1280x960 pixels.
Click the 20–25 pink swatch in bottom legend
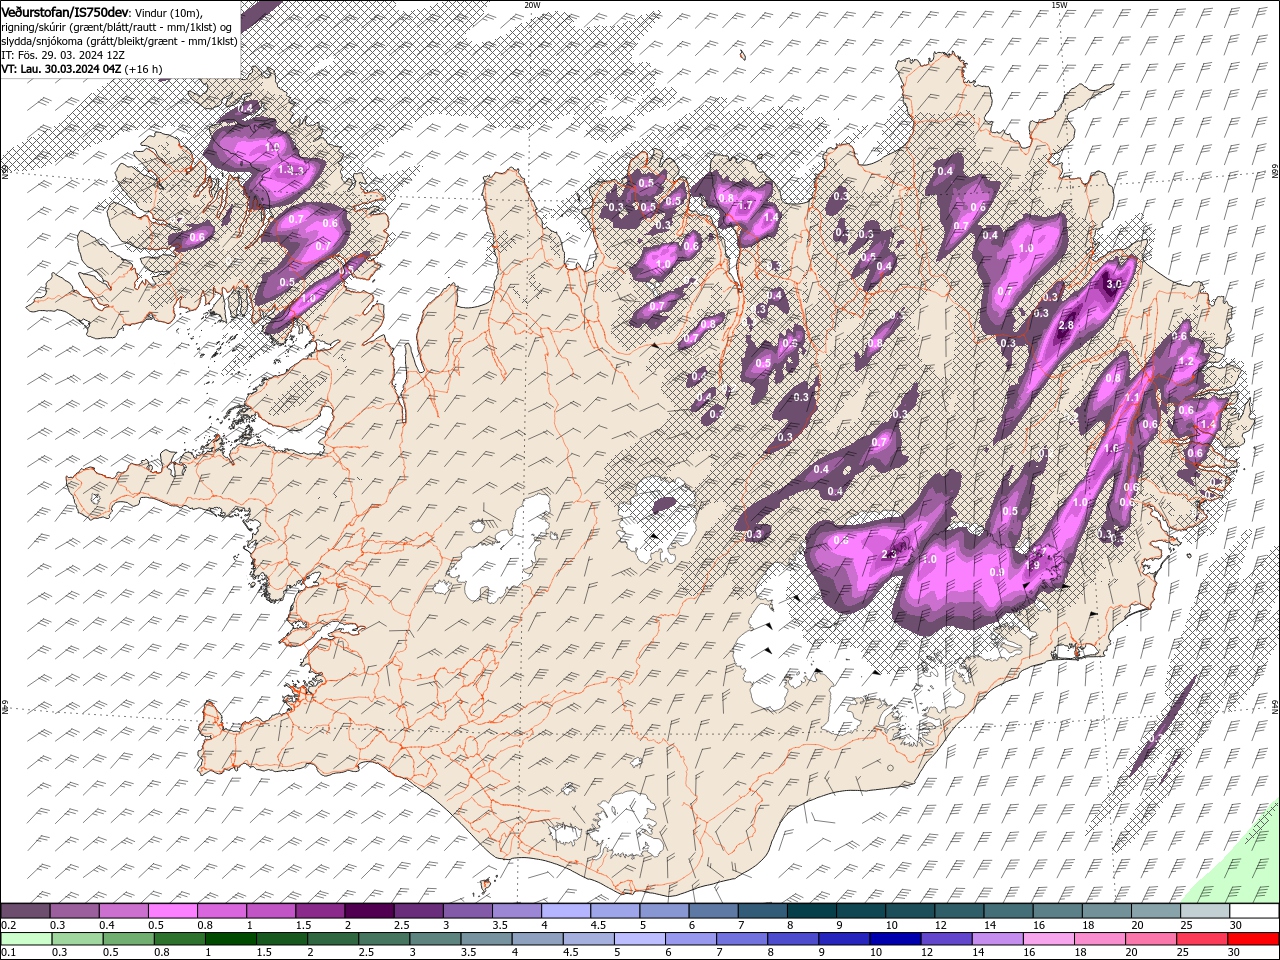pyautogui.click(x=1152, y=939)
